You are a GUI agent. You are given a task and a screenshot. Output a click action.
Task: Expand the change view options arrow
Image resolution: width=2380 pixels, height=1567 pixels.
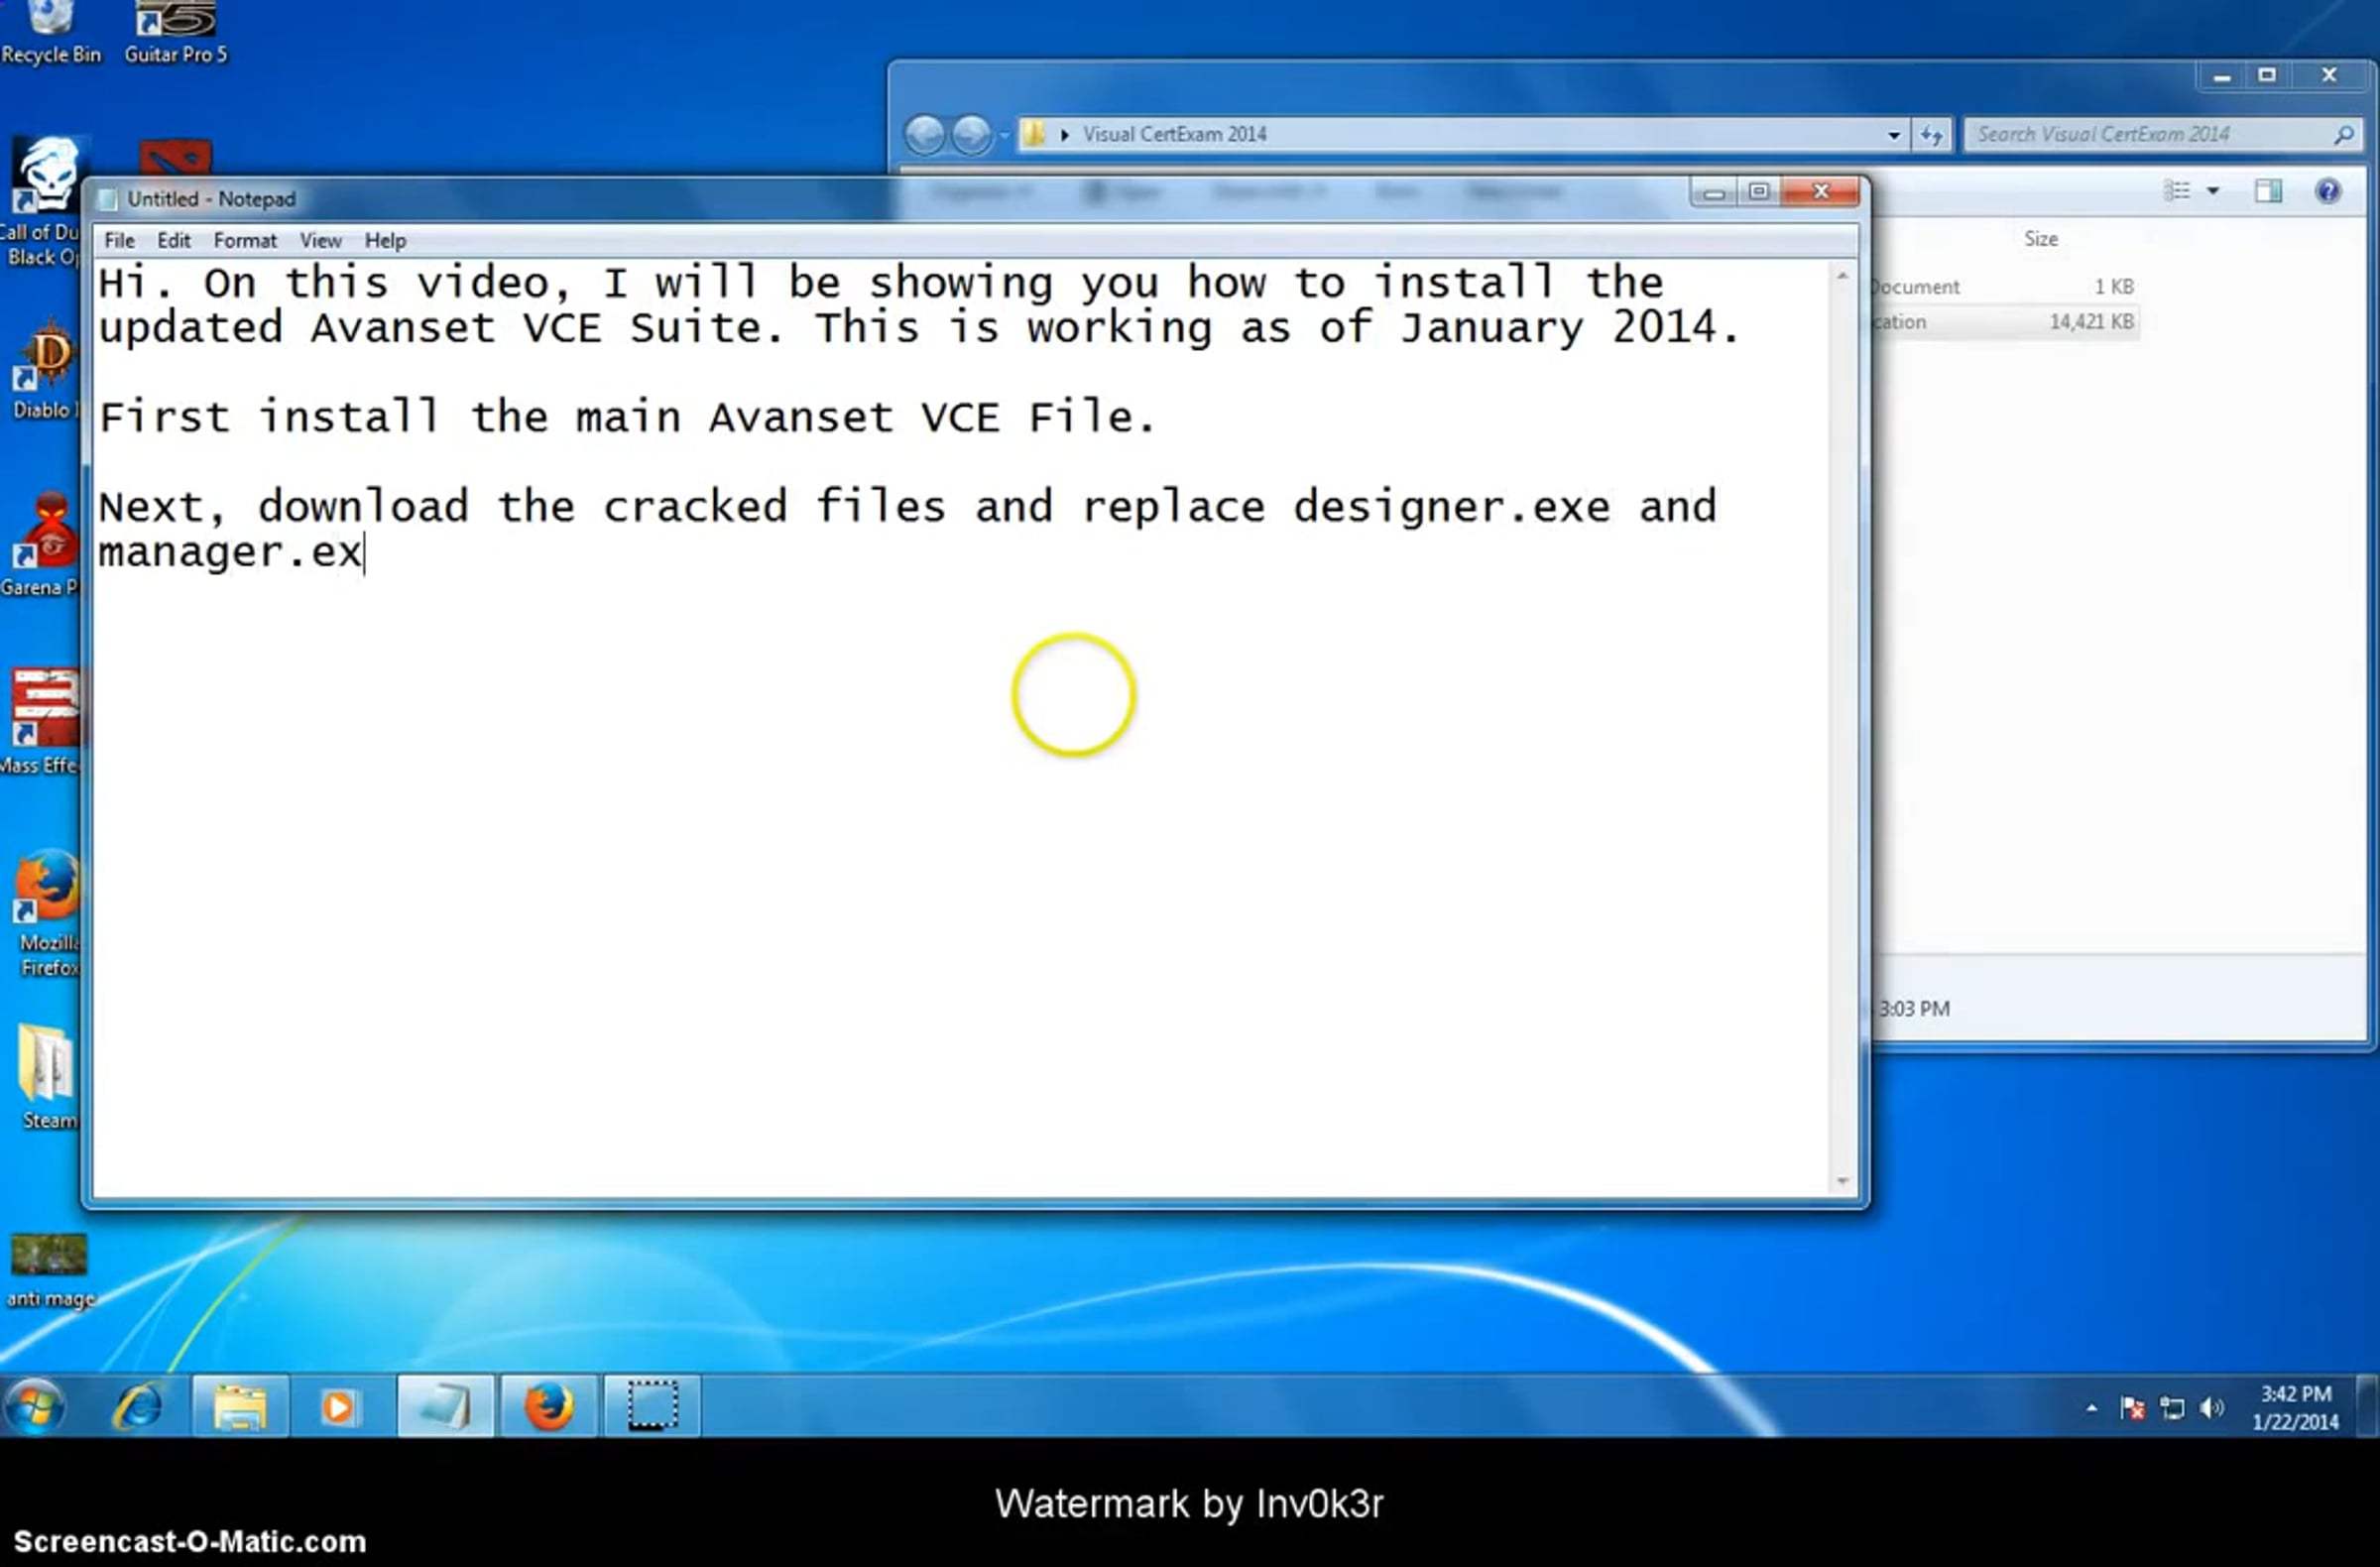click(2213, 191)
